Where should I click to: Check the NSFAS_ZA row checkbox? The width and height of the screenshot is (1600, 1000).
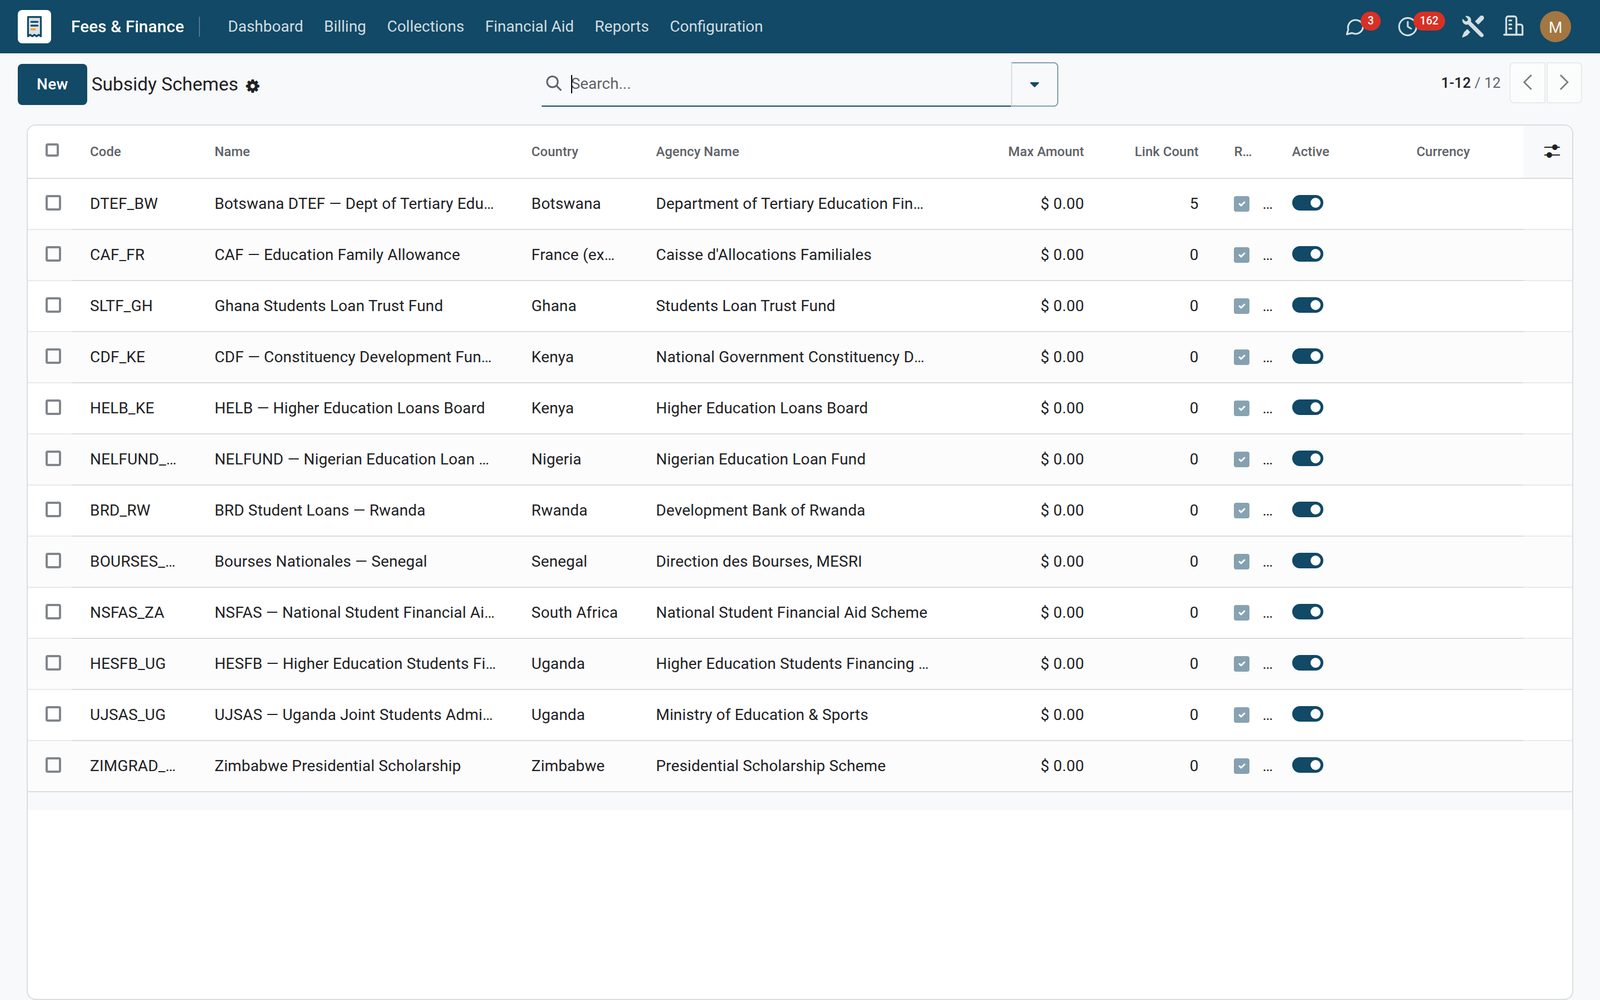(53, 612)
